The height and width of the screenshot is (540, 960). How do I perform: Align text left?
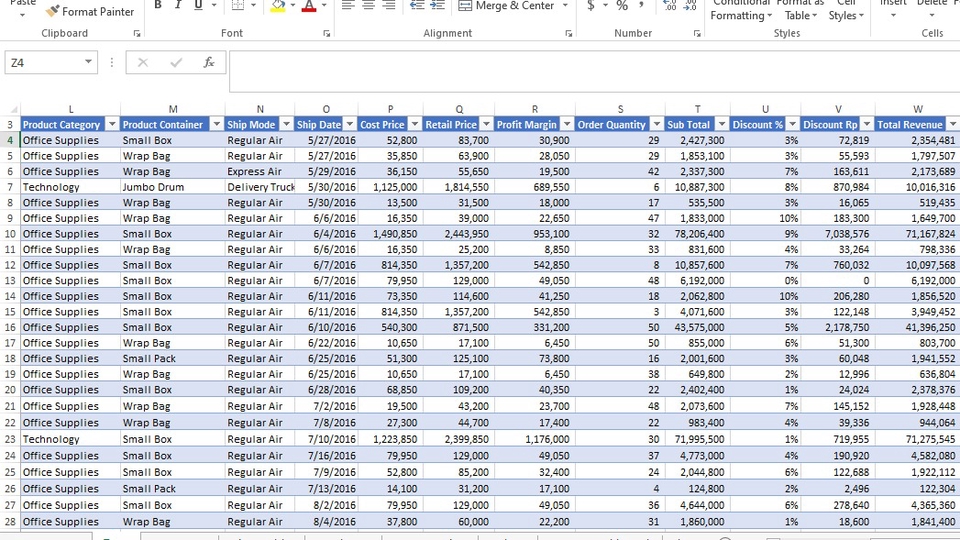pyautogui.click(x=348, y=6)
